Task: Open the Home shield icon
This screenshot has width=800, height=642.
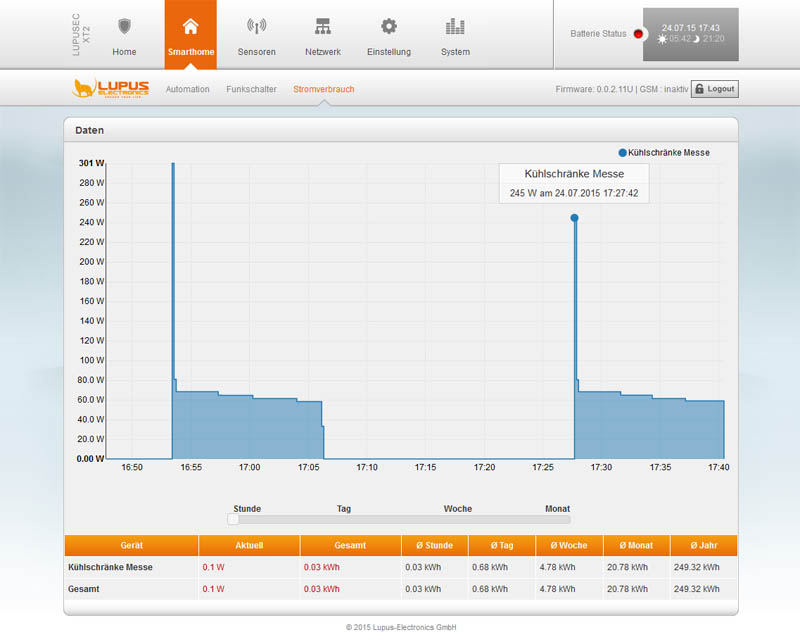Action: tap(124, 26)
